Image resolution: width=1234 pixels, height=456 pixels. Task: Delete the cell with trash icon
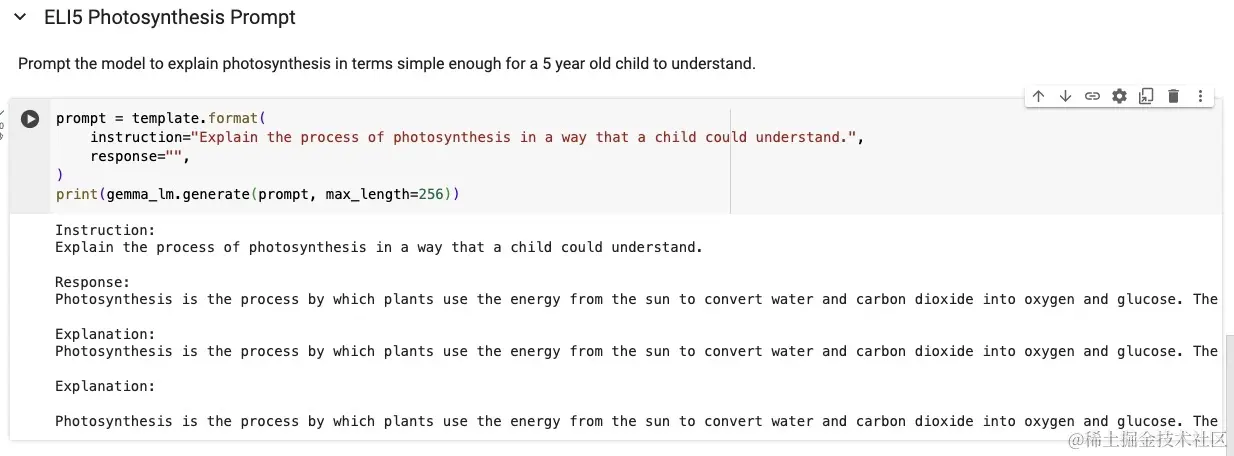pos(1173,96)
